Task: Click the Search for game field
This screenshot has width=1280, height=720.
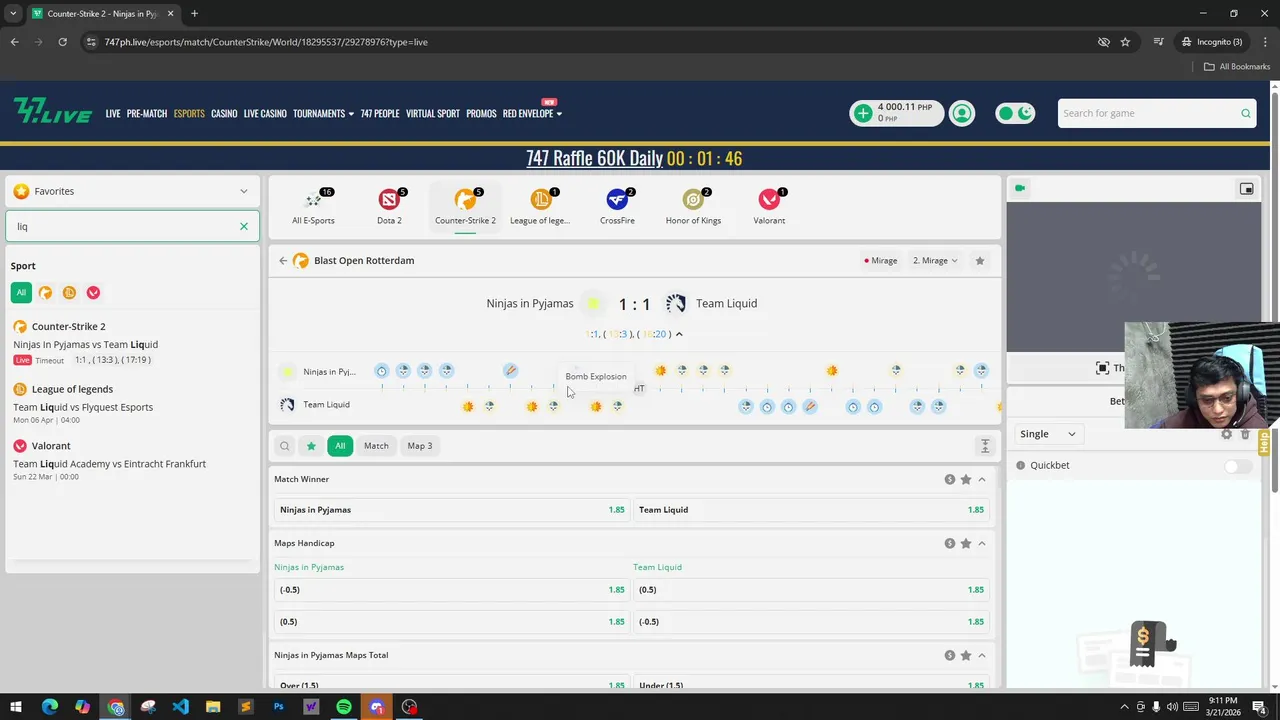Action: coord(1148,113)
